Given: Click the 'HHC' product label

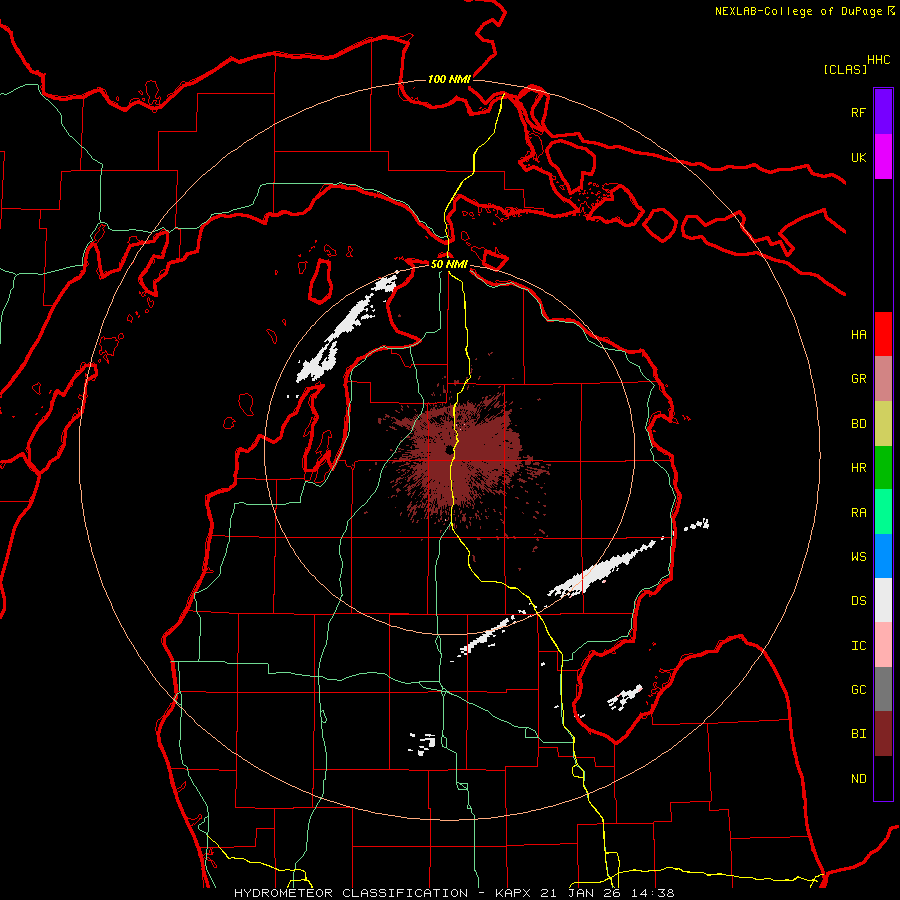Looking at the screenshot, I should point(878,60).
